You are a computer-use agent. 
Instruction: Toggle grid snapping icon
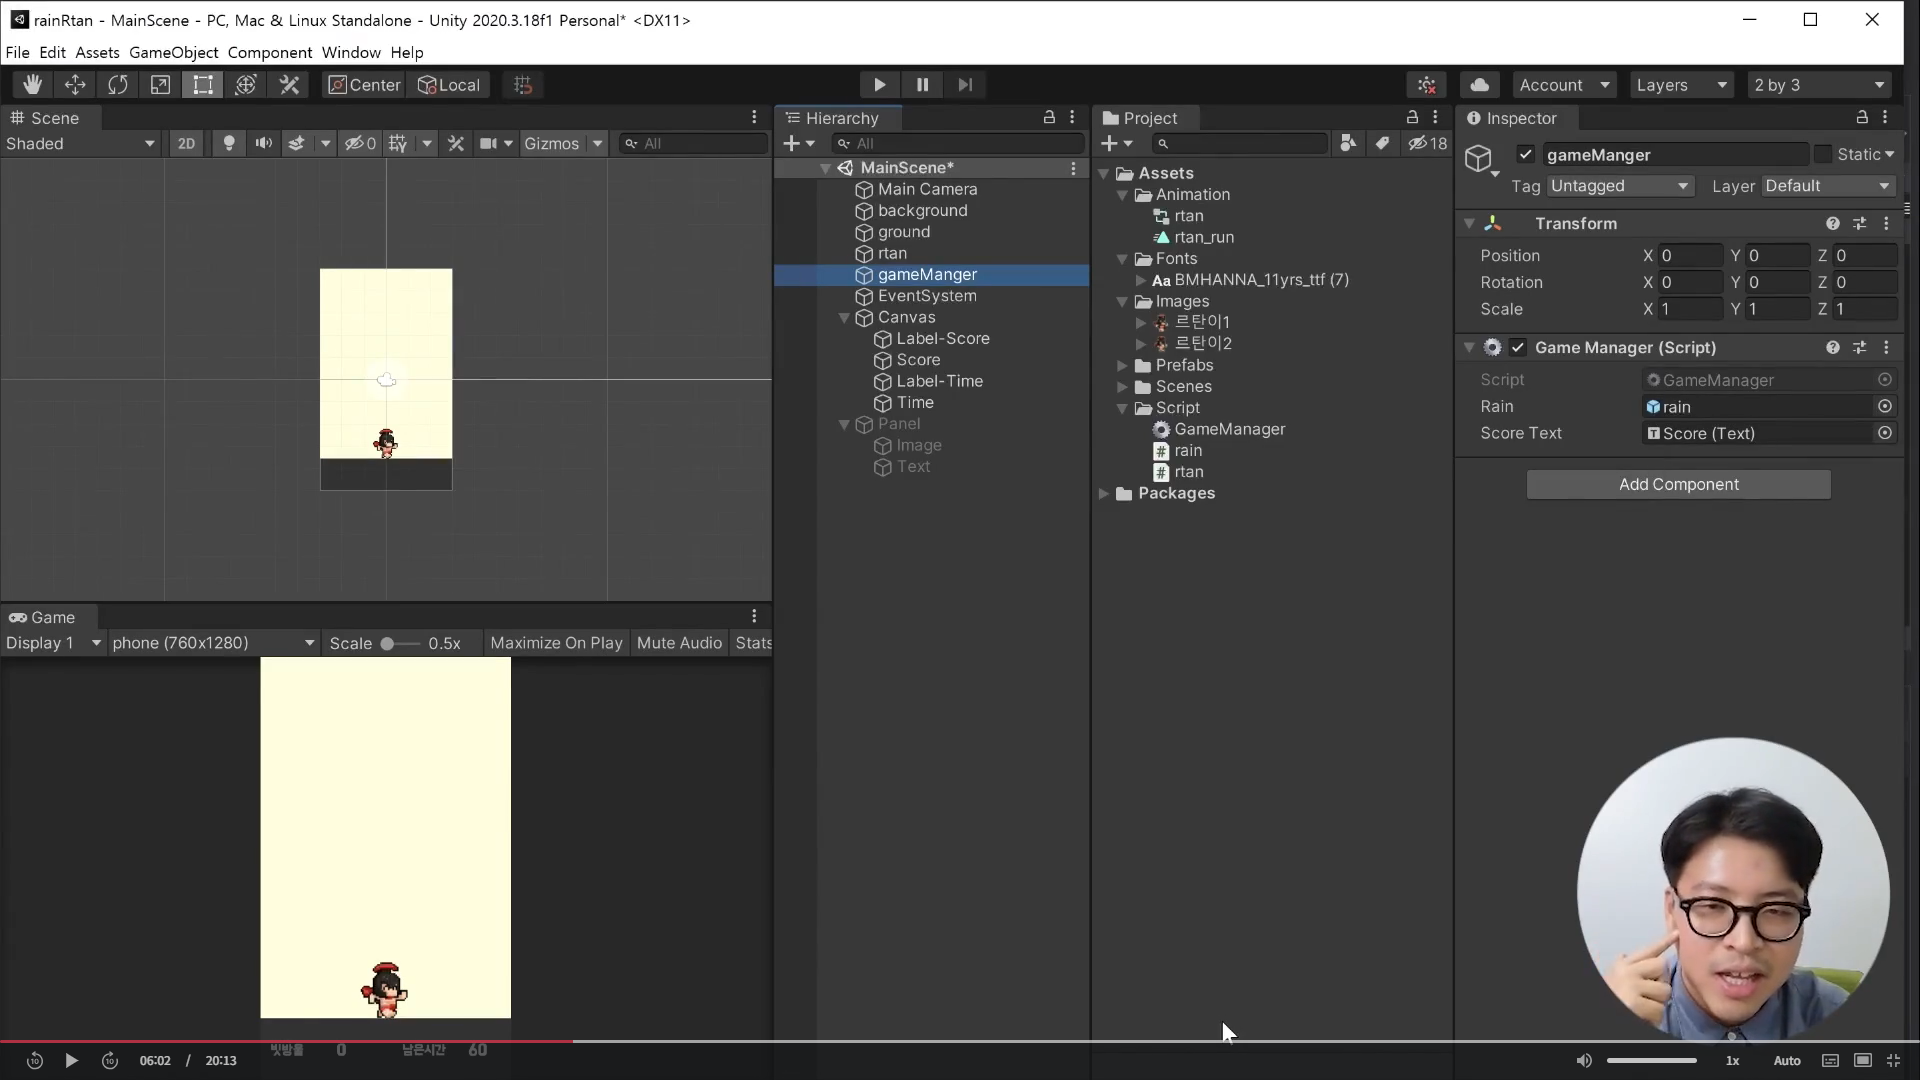523,85
